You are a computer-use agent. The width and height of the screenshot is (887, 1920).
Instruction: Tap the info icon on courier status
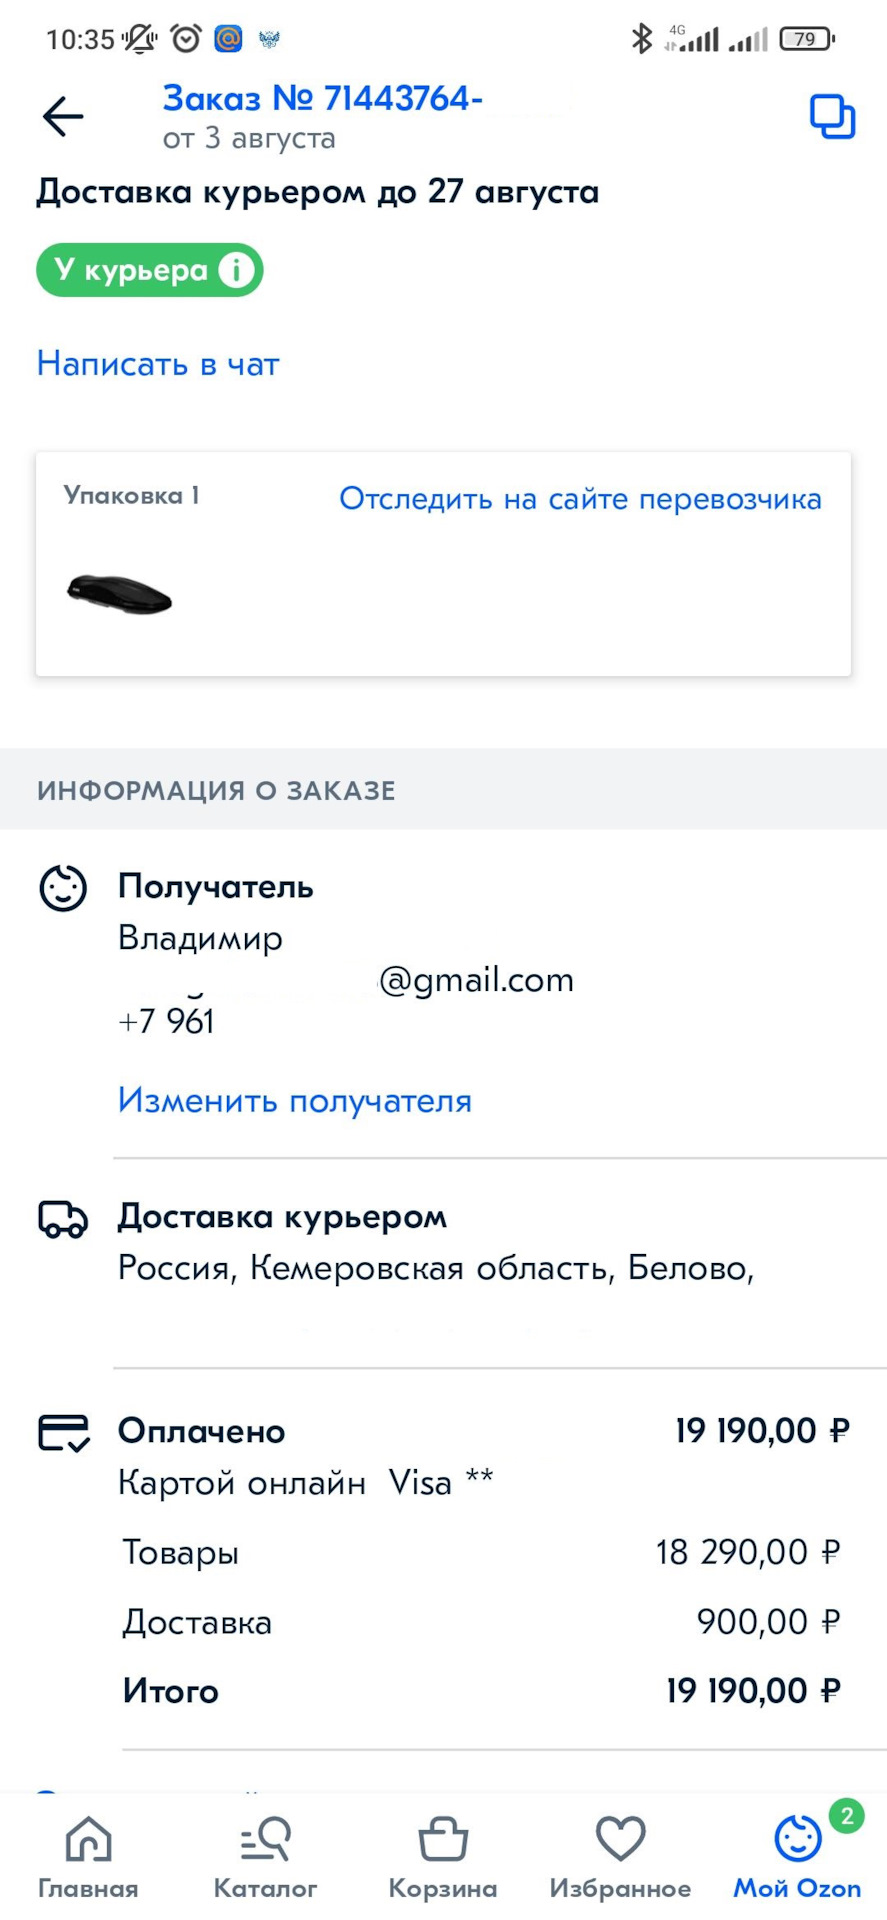(x=237, y=270)
